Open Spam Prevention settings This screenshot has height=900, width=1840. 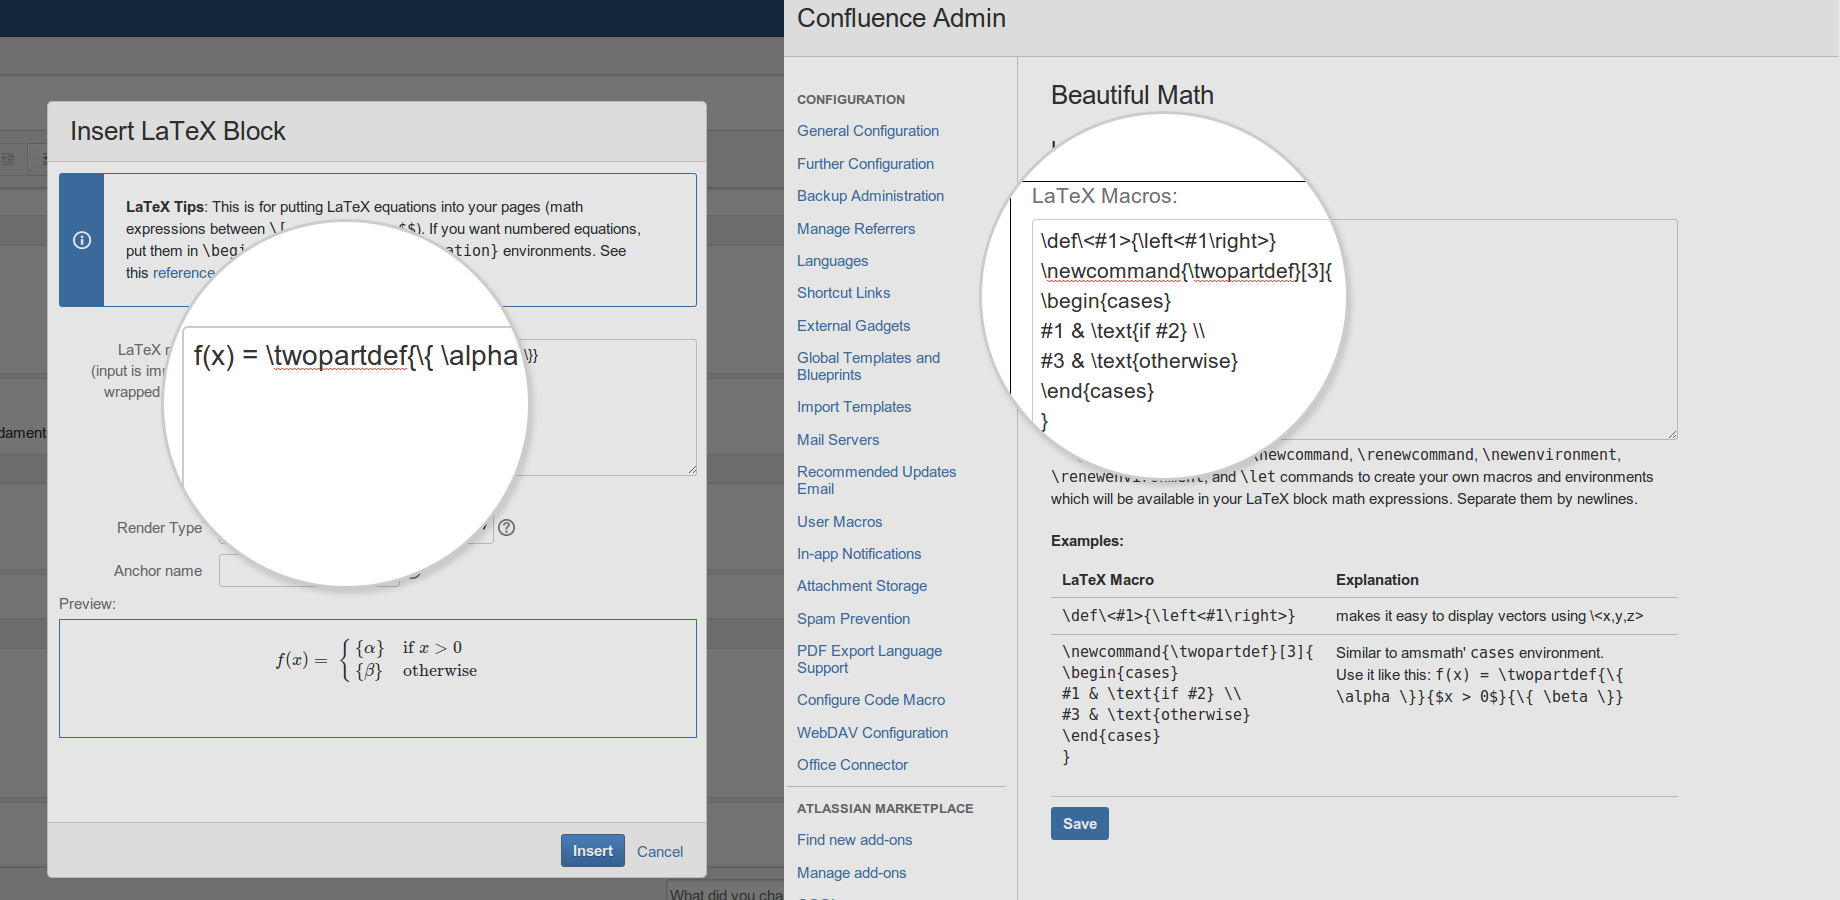pyautogui.click(x=853, y=619)
